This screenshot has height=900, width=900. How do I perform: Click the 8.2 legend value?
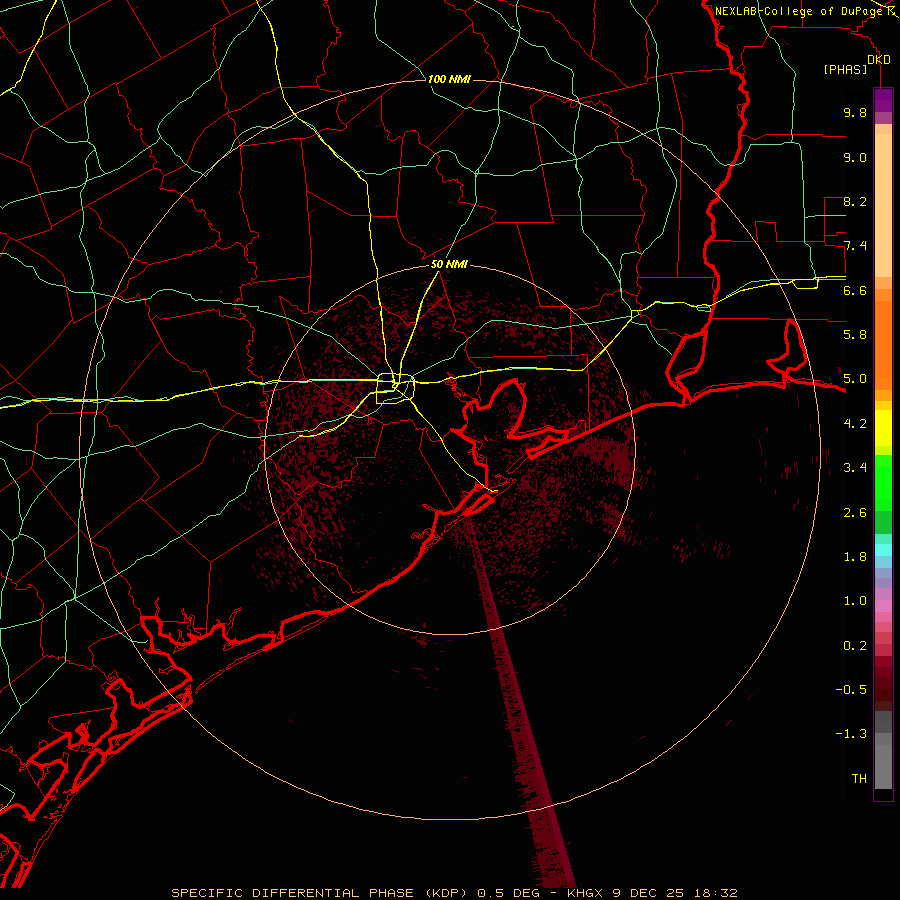(x=855, y=201)
